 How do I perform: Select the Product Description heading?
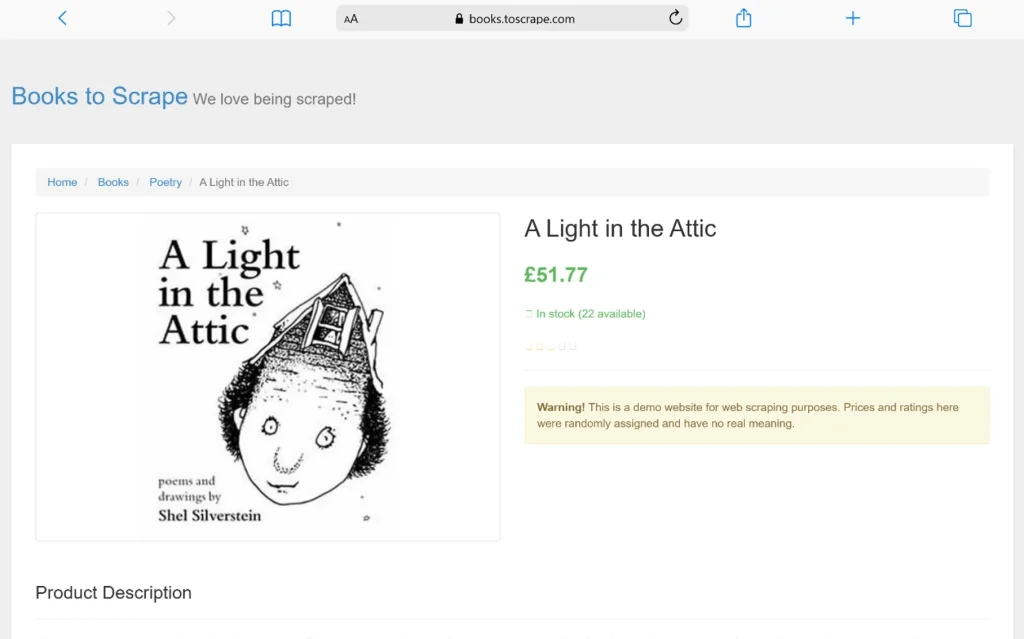tap(114, 593)
